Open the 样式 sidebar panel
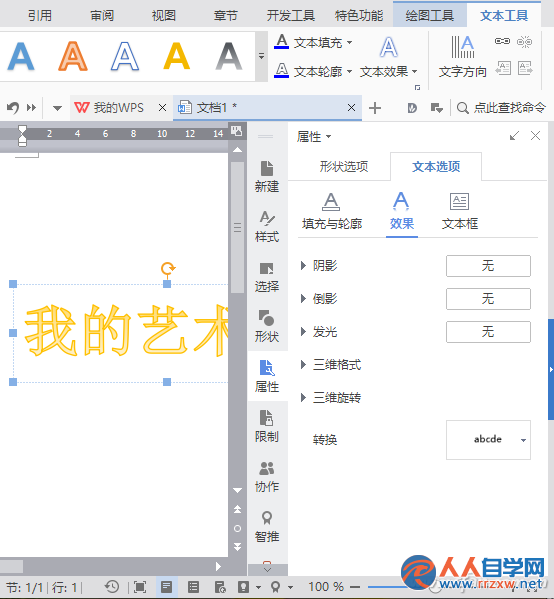 [267, 227]
